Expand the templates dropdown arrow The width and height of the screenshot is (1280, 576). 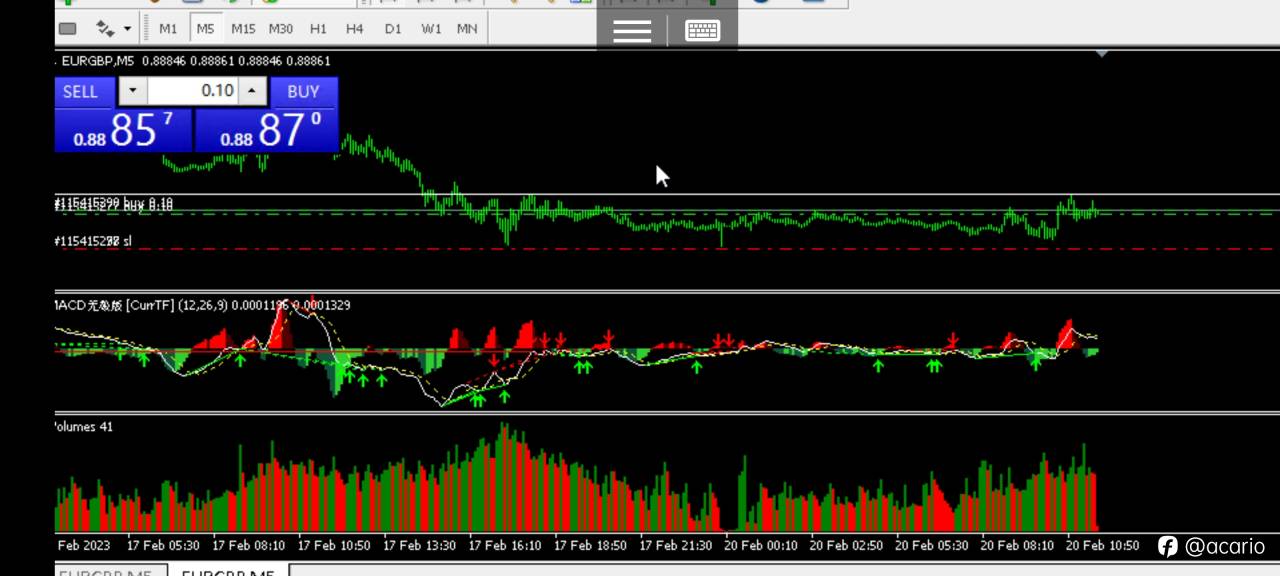(x=127, y=29)
